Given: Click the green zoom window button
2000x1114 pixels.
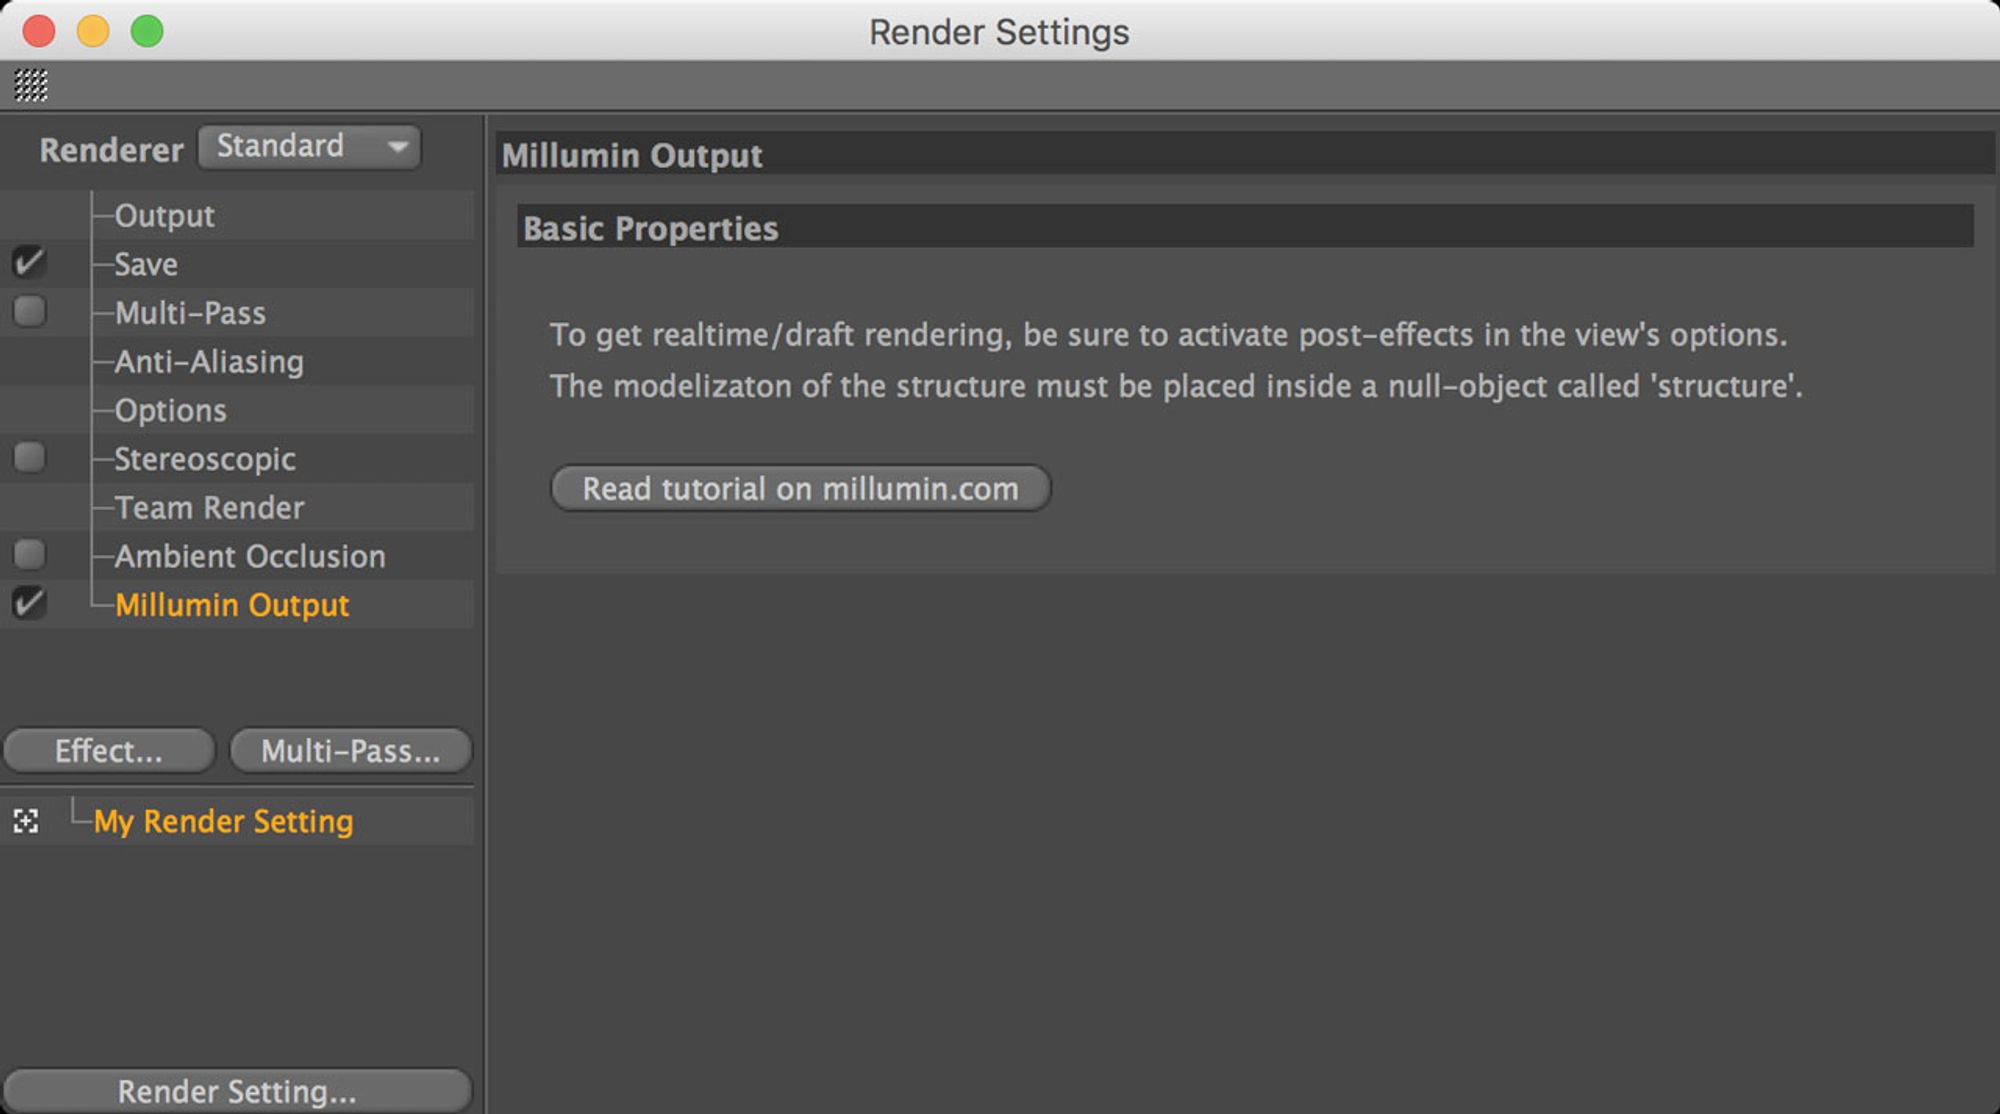Looking at the screenshot, I should tap(147, 31).
